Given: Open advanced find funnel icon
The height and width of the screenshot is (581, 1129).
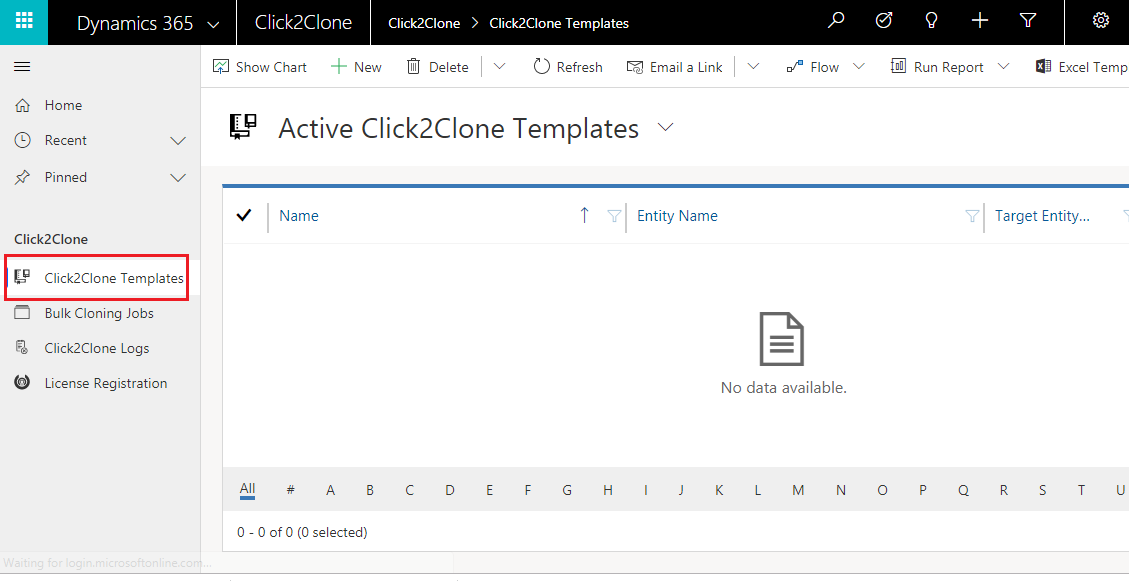Looking at the screenshot, I should pos(1027,21).
